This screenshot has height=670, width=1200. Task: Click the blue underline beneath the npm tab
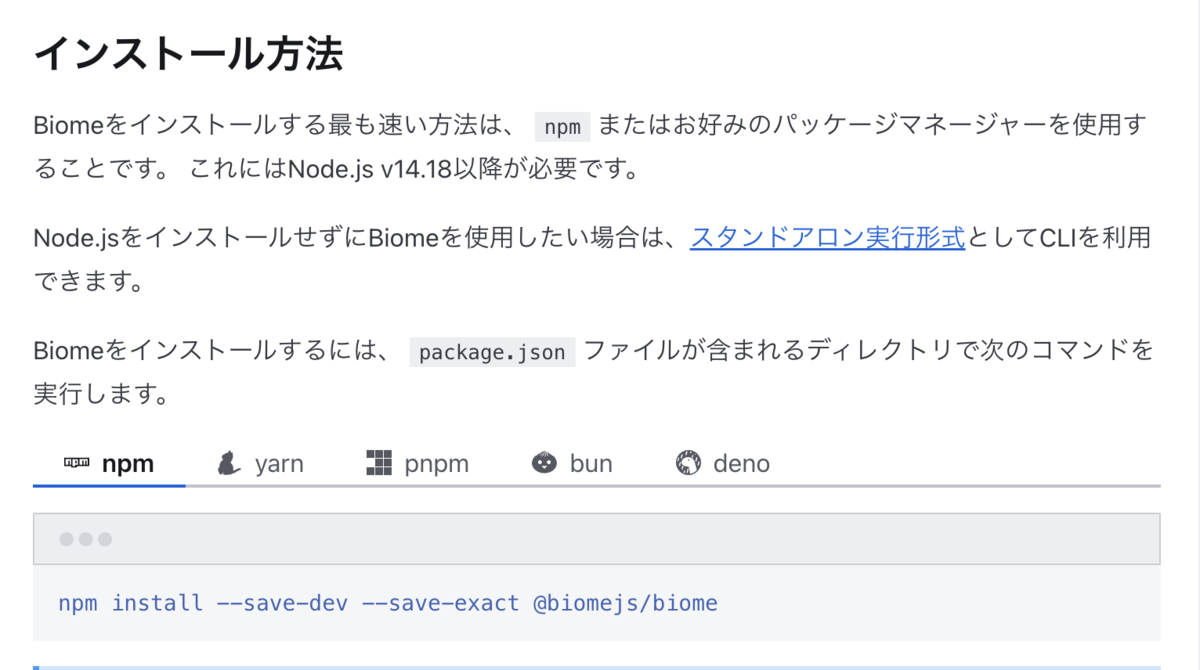(x=110, y=487)
